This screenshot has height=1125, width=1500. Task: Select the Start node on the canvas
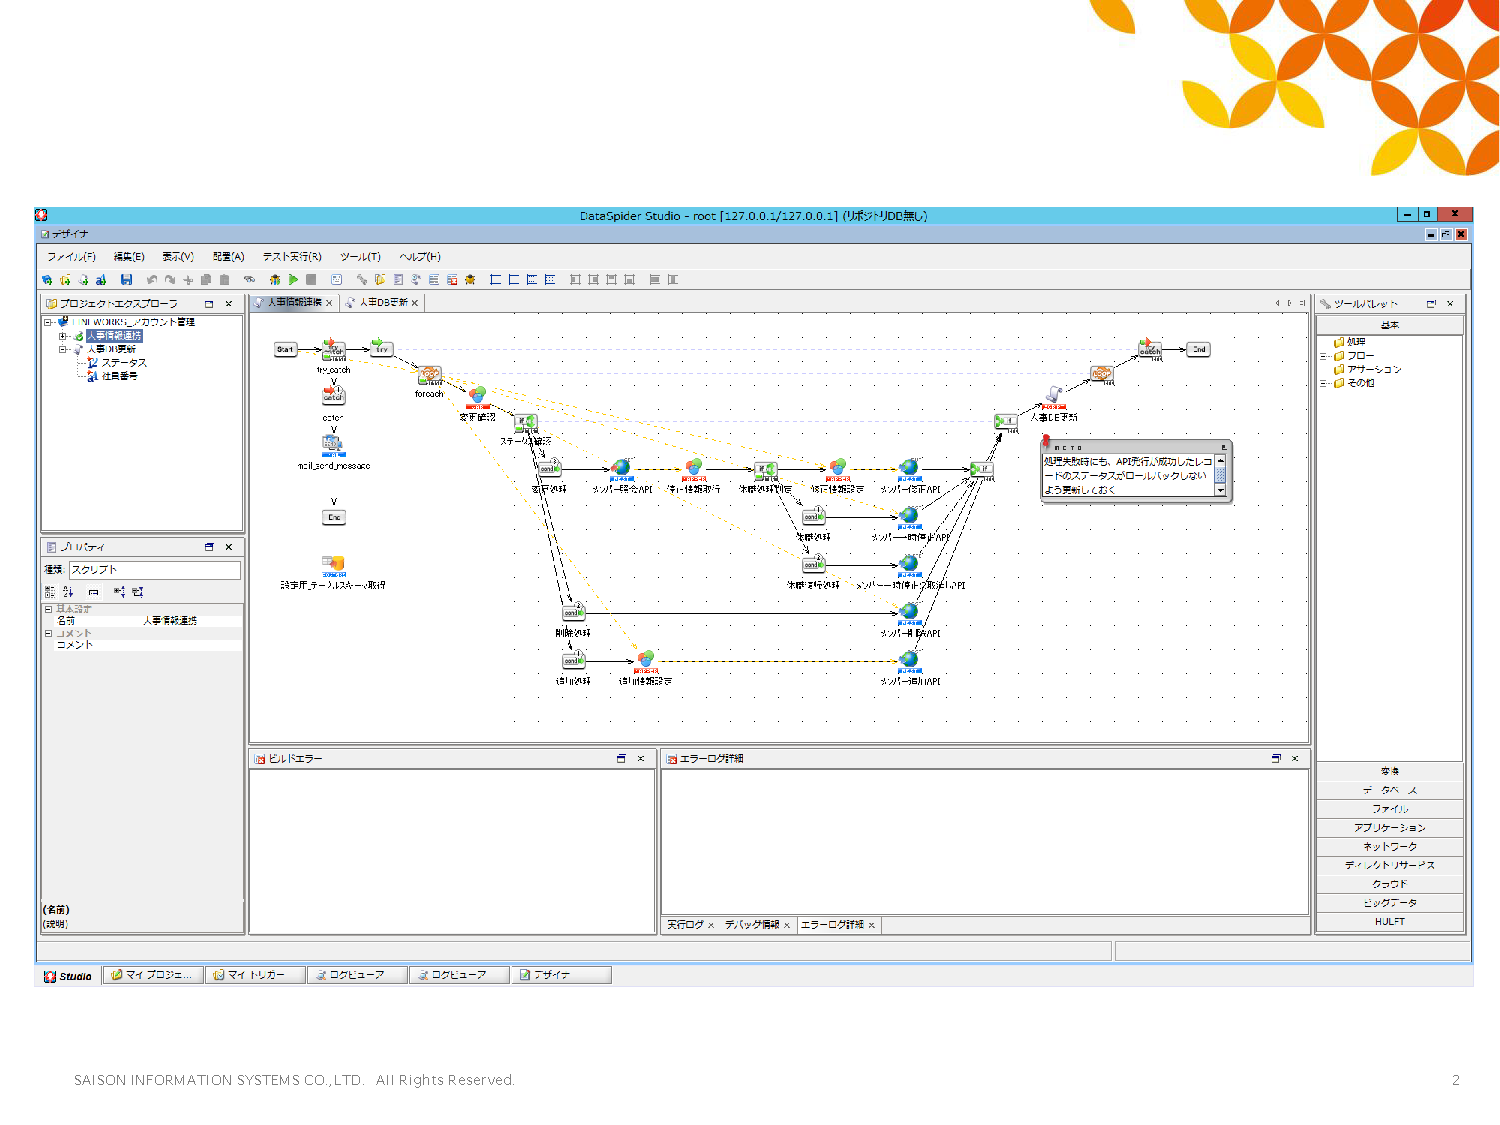tap(286, 349)
